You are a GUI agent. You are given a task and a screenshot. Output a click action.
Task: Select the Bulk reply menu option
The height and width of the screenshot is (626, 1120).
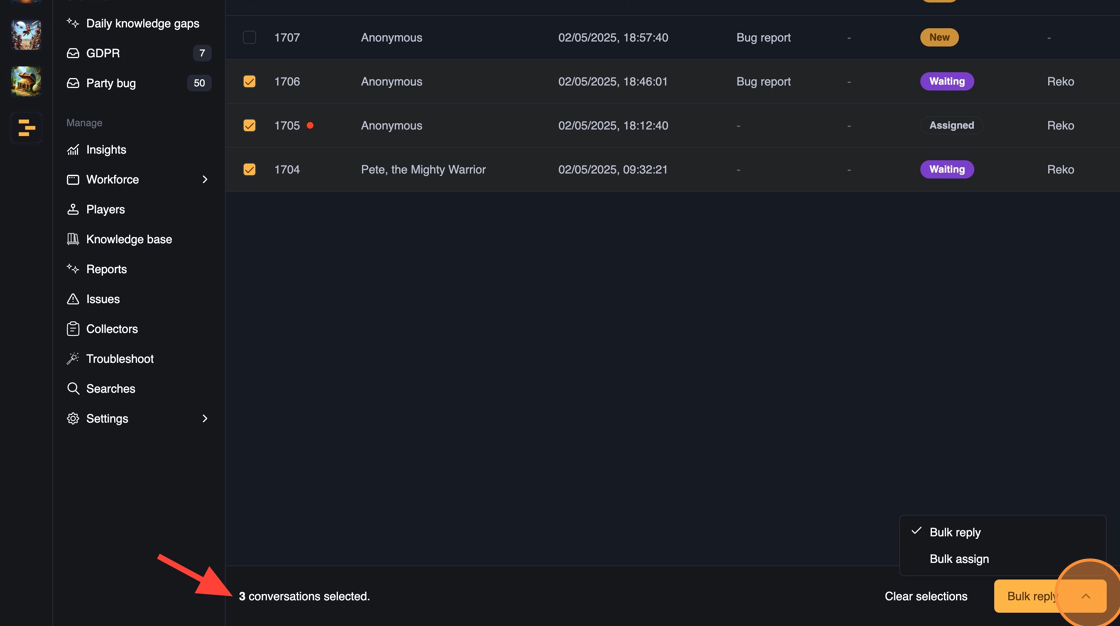955,532
